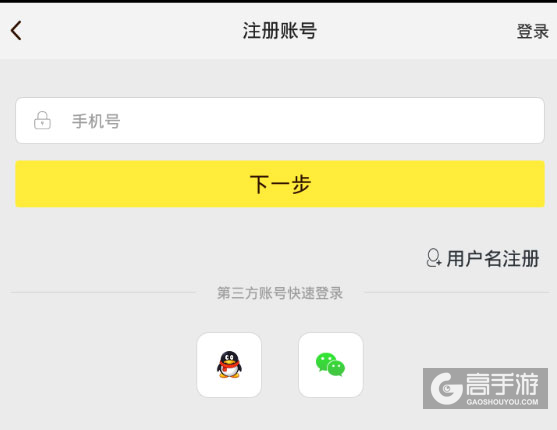Image resolution: width=557 pixels, height=430 pixels.
Task: Choose 用户名注册 username registration
Action: click(493, 258)
